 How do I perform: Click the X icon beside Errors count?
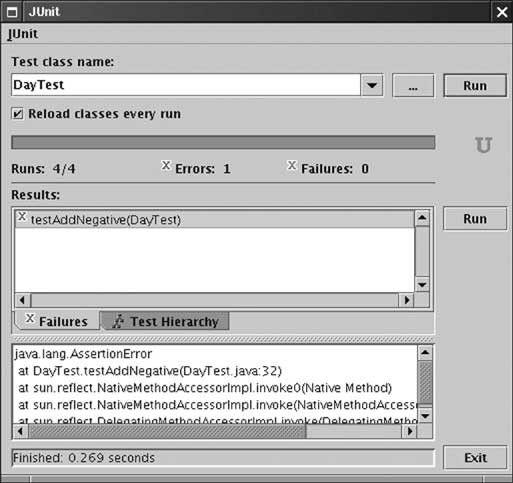166,165
